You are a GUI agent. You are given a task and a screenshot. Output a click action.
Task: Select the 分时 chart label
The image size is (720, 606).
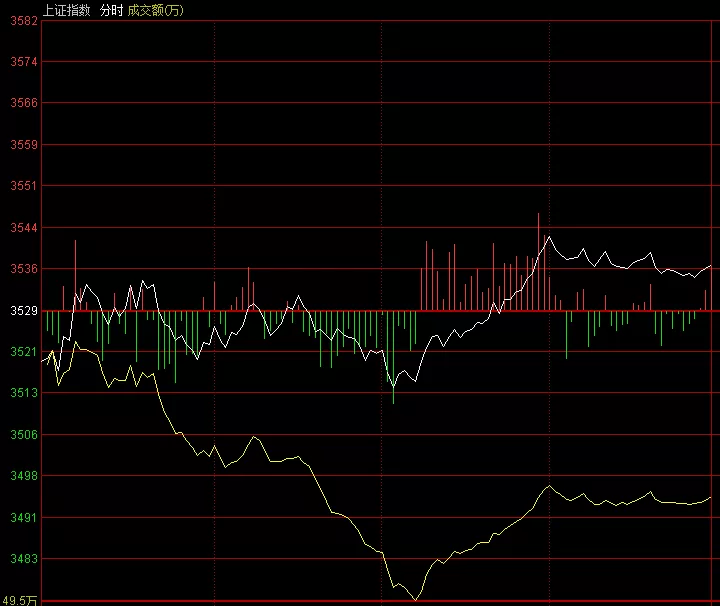[x=112, y=10]
